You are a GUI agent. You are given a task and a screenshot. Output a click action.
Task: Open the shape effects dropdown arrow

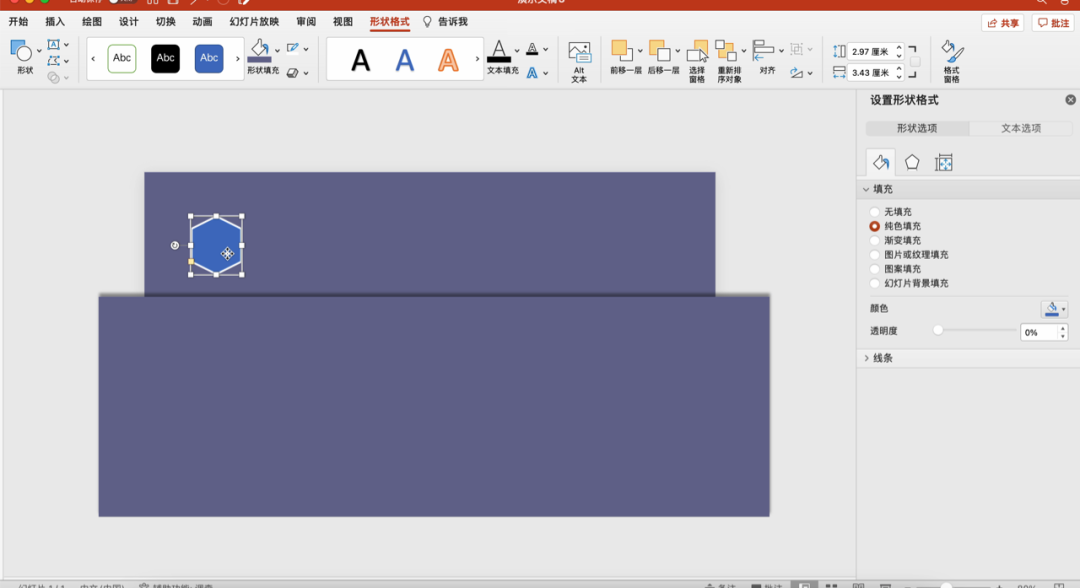click(x=306, y=73)
